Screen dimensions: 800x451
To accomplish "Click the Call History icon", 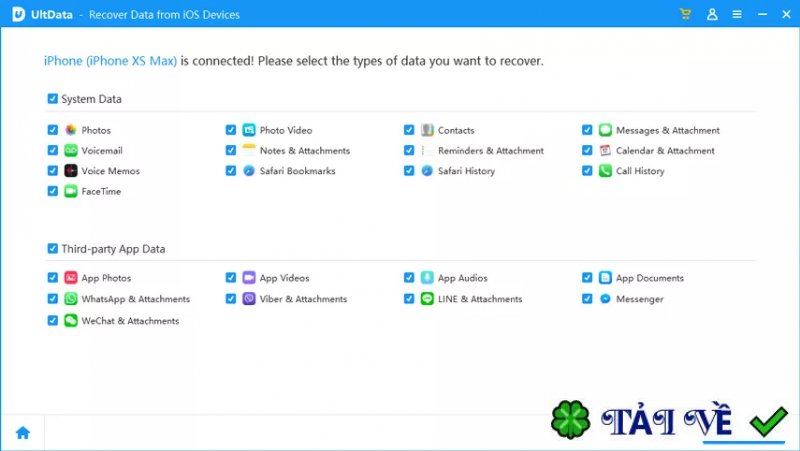I will [x=605, y=171].
